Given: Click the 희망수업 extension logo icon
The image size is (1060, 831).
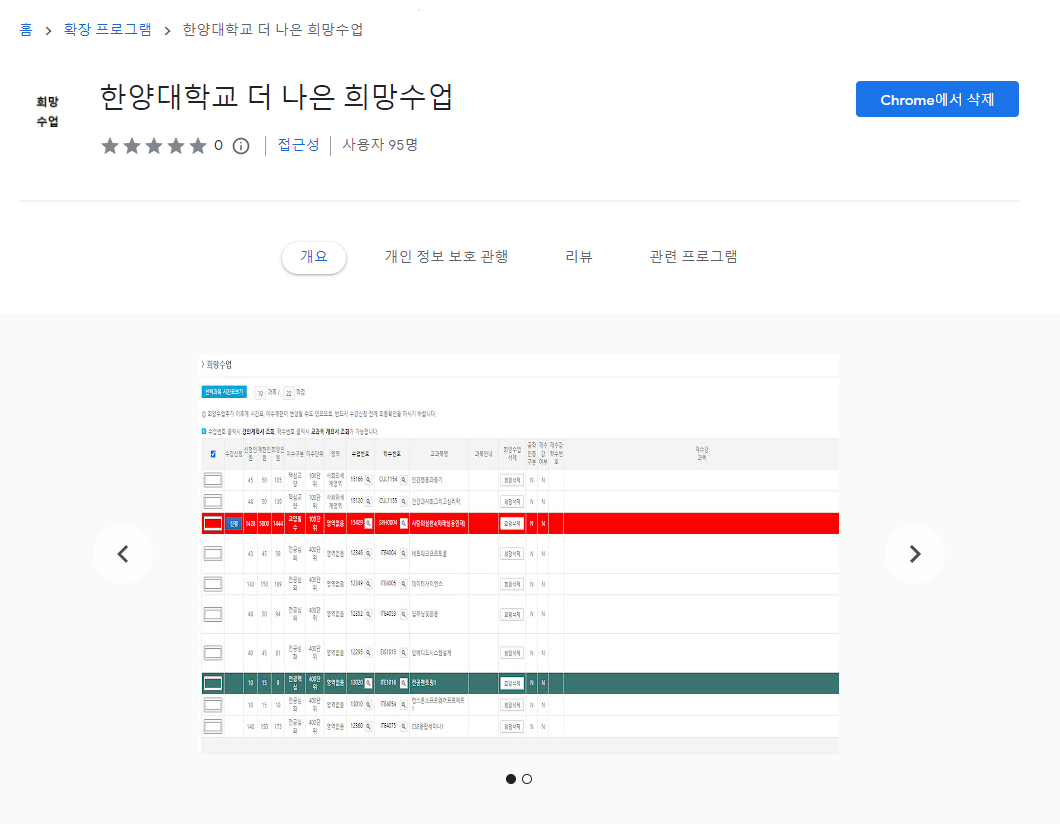Looking at the screenshot, I should click(x=47, y=108).
